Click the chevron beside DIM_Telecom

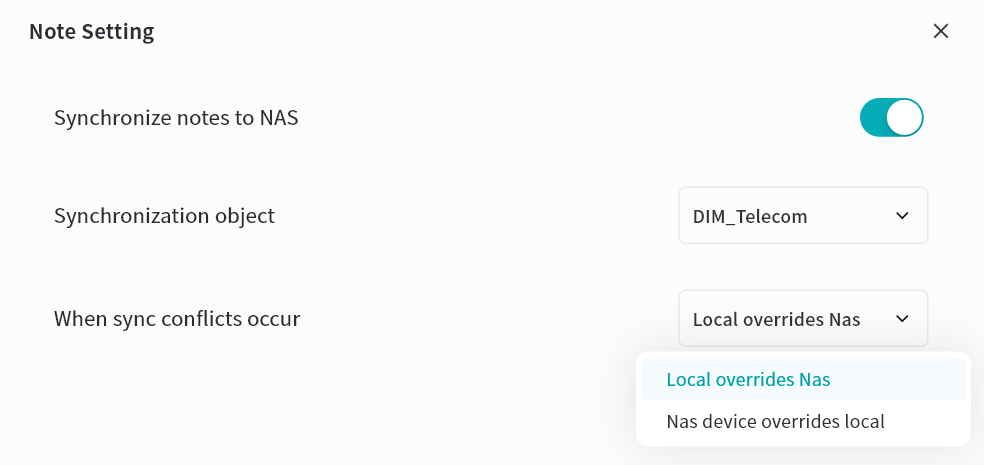tap(902, 216)
